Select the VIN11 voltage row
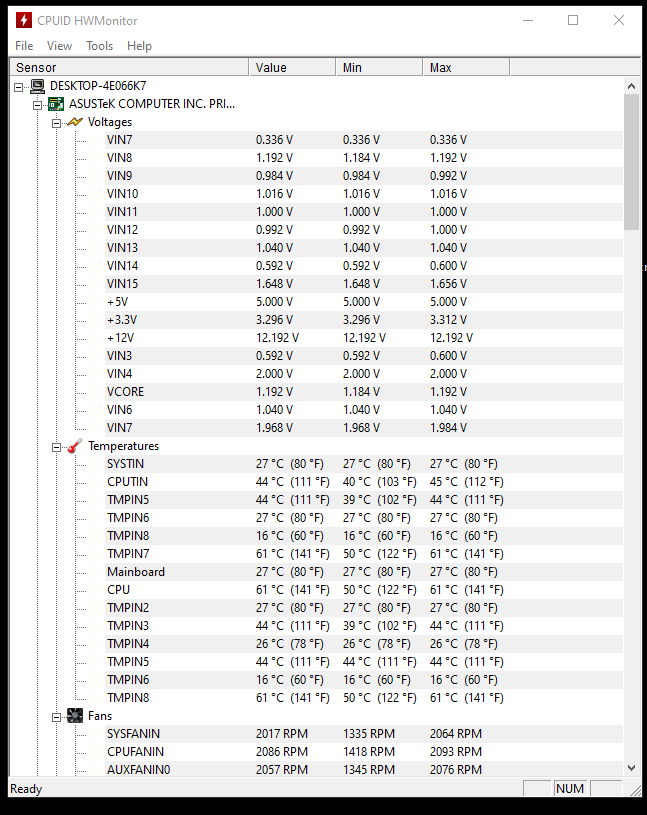 (x=363, y=212)
